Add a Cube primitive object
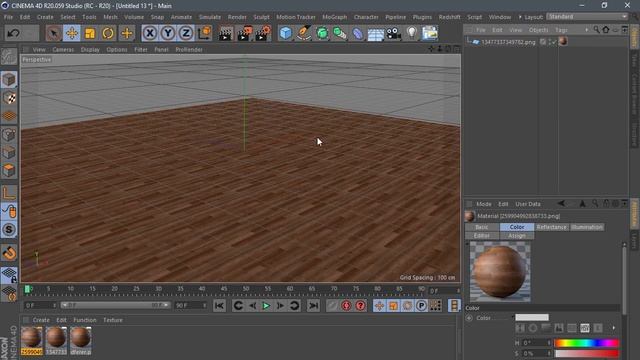The width and height of the screenshot is (640, 360). point(286,33)
